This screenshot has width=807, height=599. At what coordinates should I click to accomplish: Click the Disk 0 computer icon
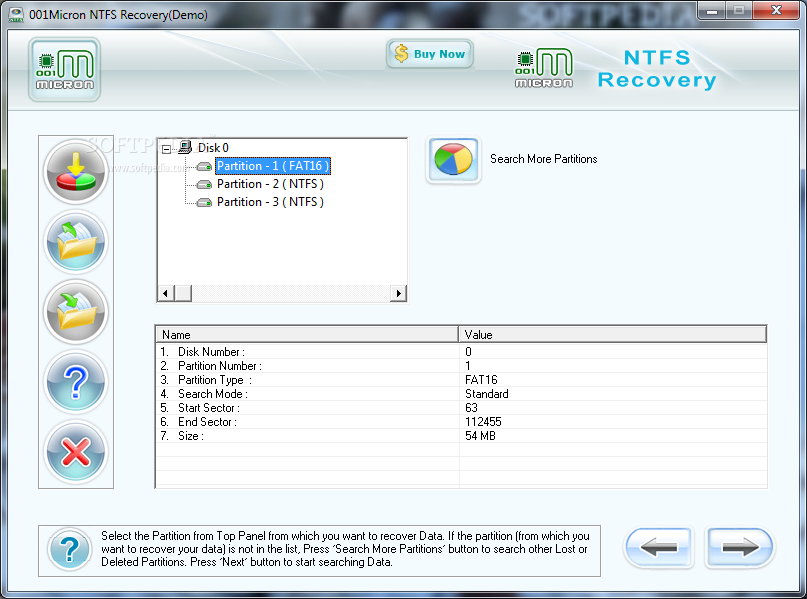[185, 148]
